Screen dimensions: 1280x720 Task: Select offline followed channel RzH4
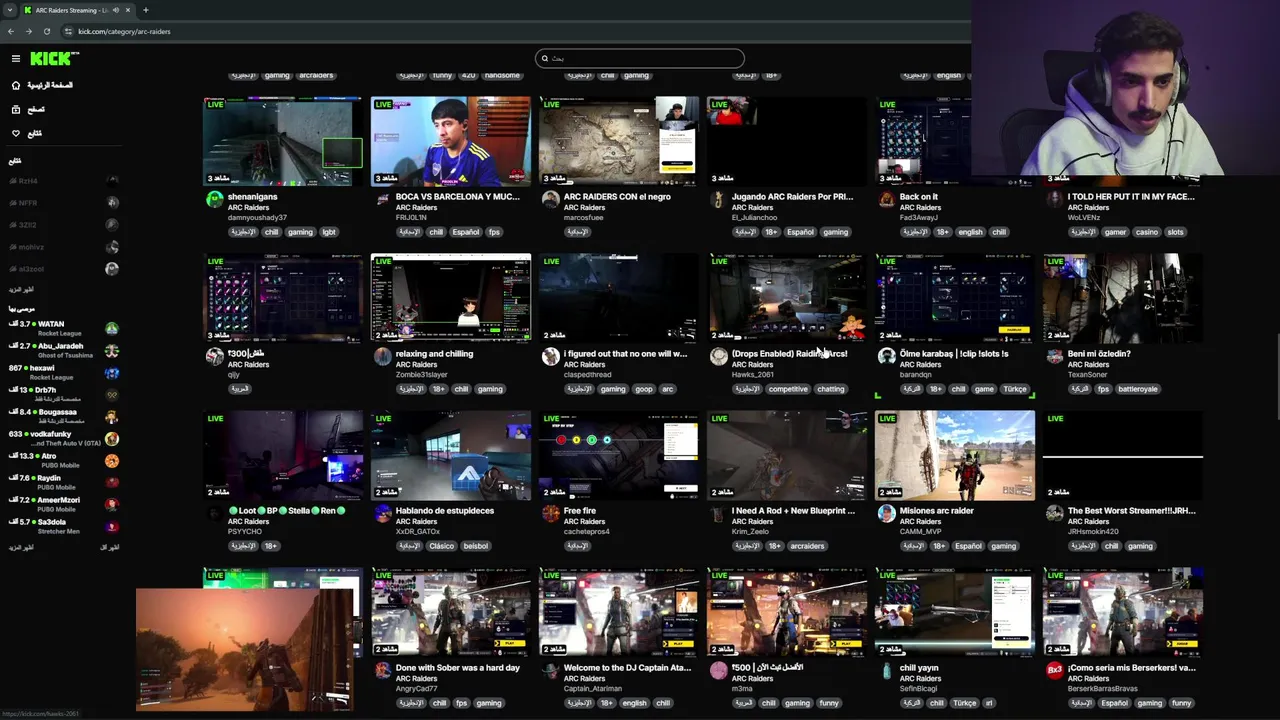coord(63,181)
